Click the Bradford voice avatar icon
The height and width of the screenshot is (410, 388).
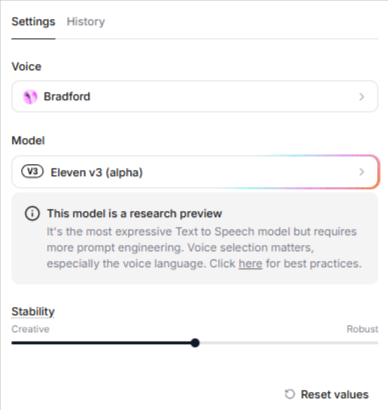30,97
